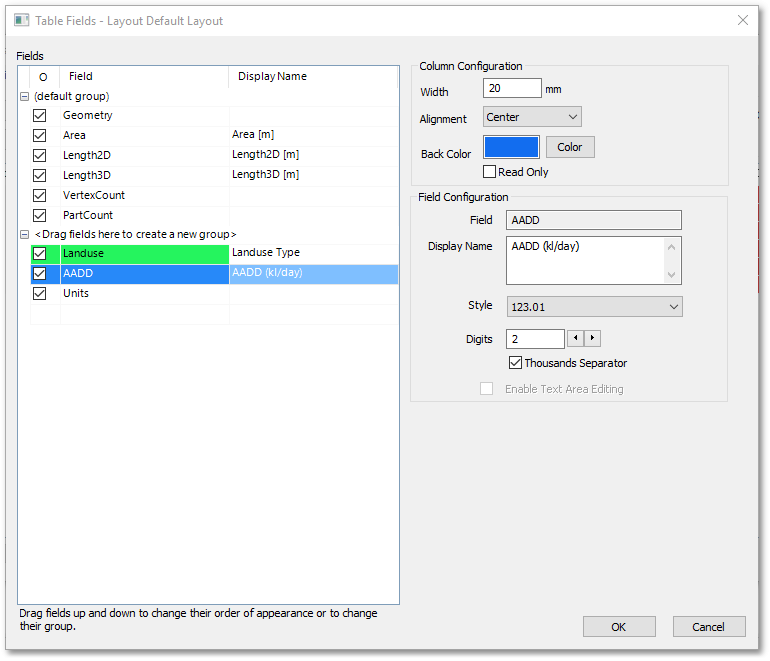Select the Length3D field name
Image resolution: width=770 pixels, height=661 pixels.
[x=87, y=175]
